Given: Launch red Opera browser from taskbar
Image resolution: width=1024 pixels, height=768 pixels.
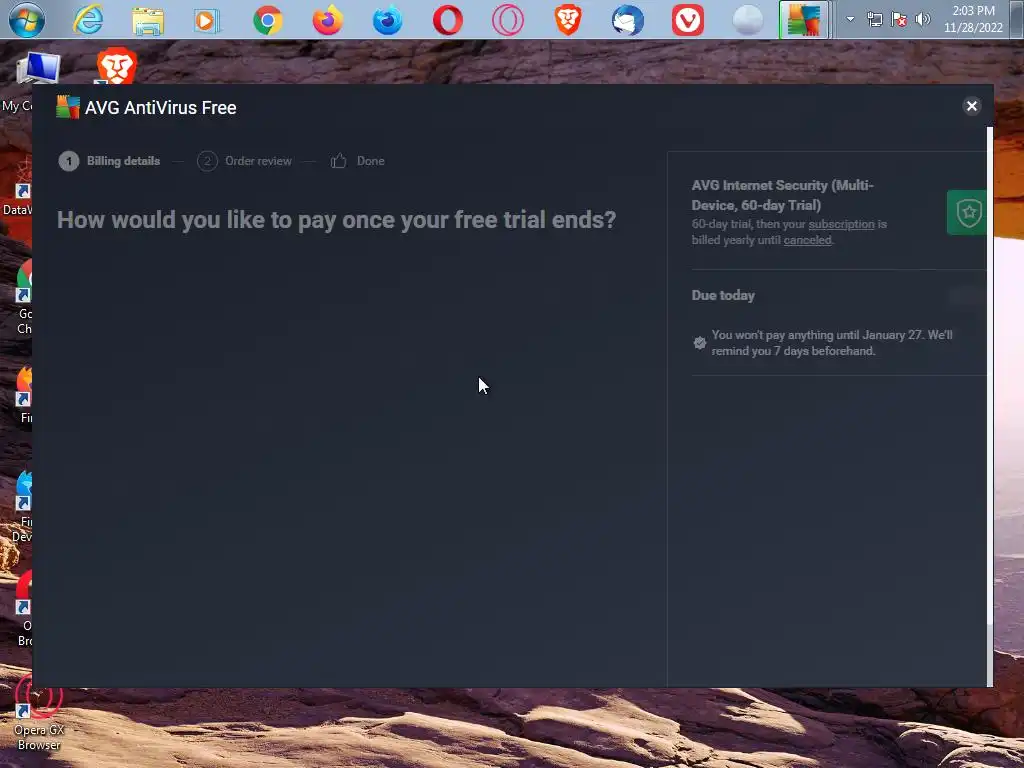Looking at the screenshot, I should pyautogui.click(x=447, y=20).
